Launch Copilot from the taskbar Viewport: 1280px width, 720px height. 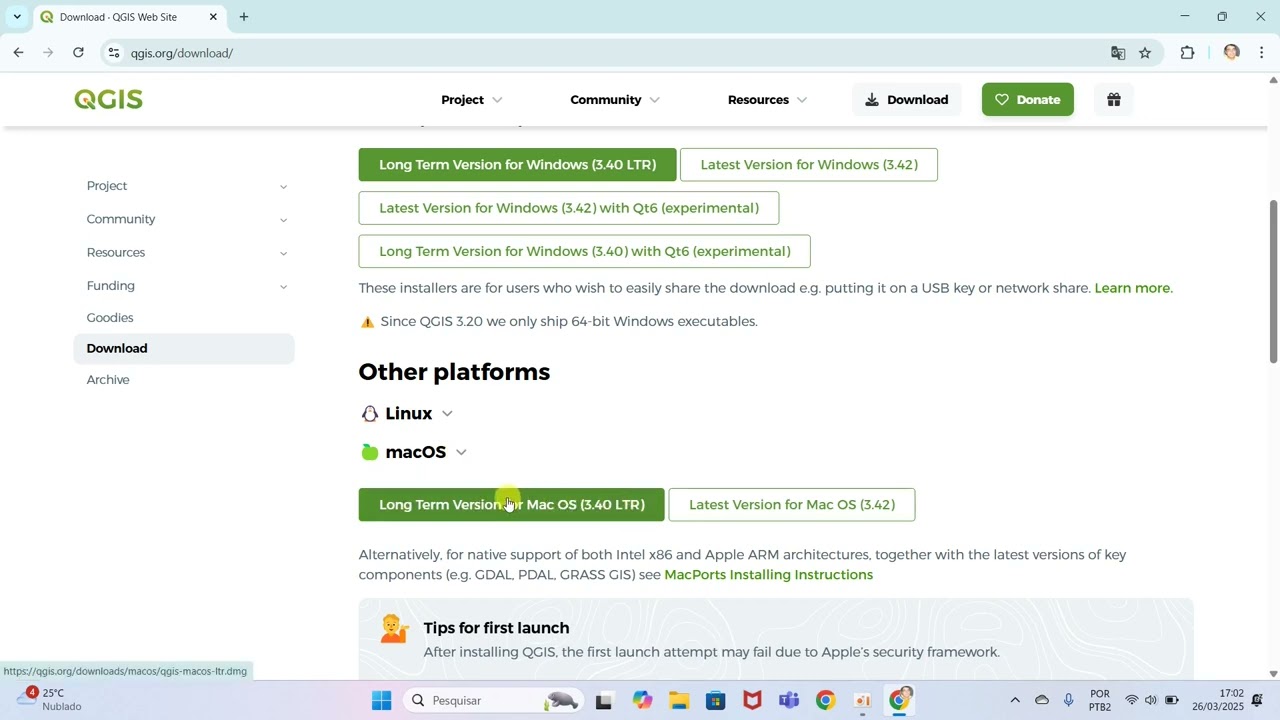(x=642, y=700)
